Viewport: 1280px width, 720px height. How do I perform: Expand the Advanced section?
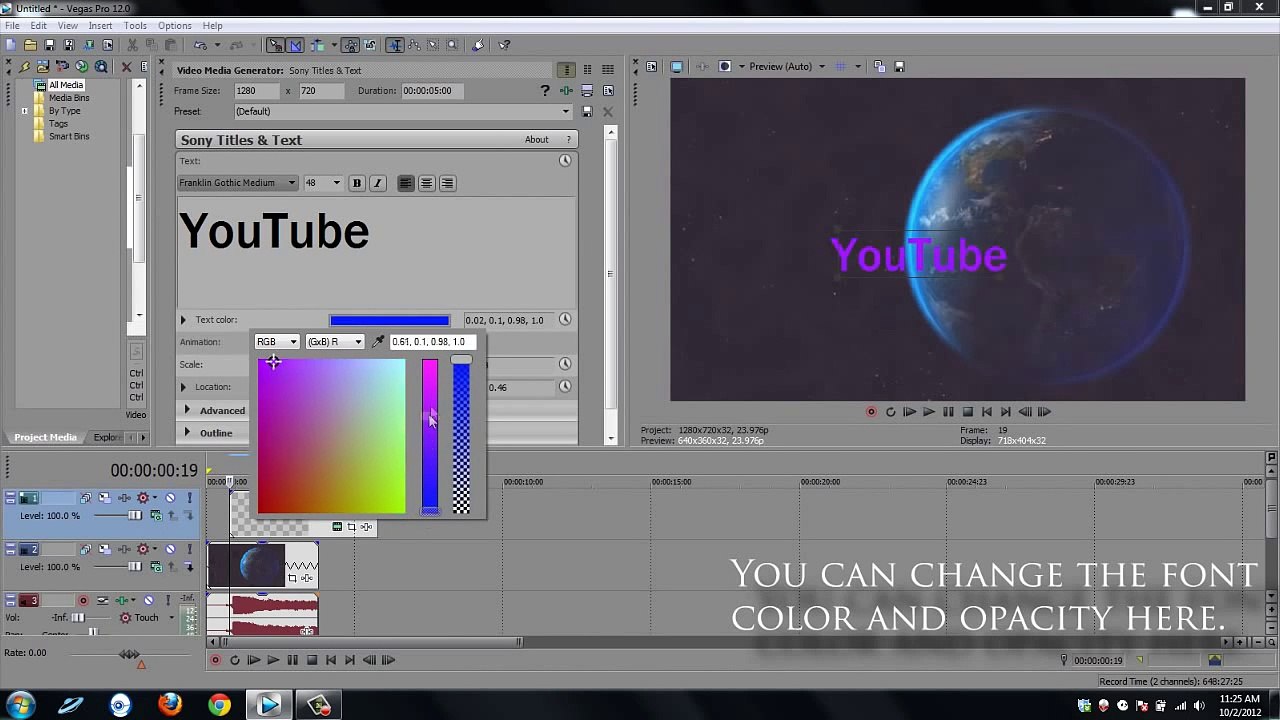(x=187, y=410)
